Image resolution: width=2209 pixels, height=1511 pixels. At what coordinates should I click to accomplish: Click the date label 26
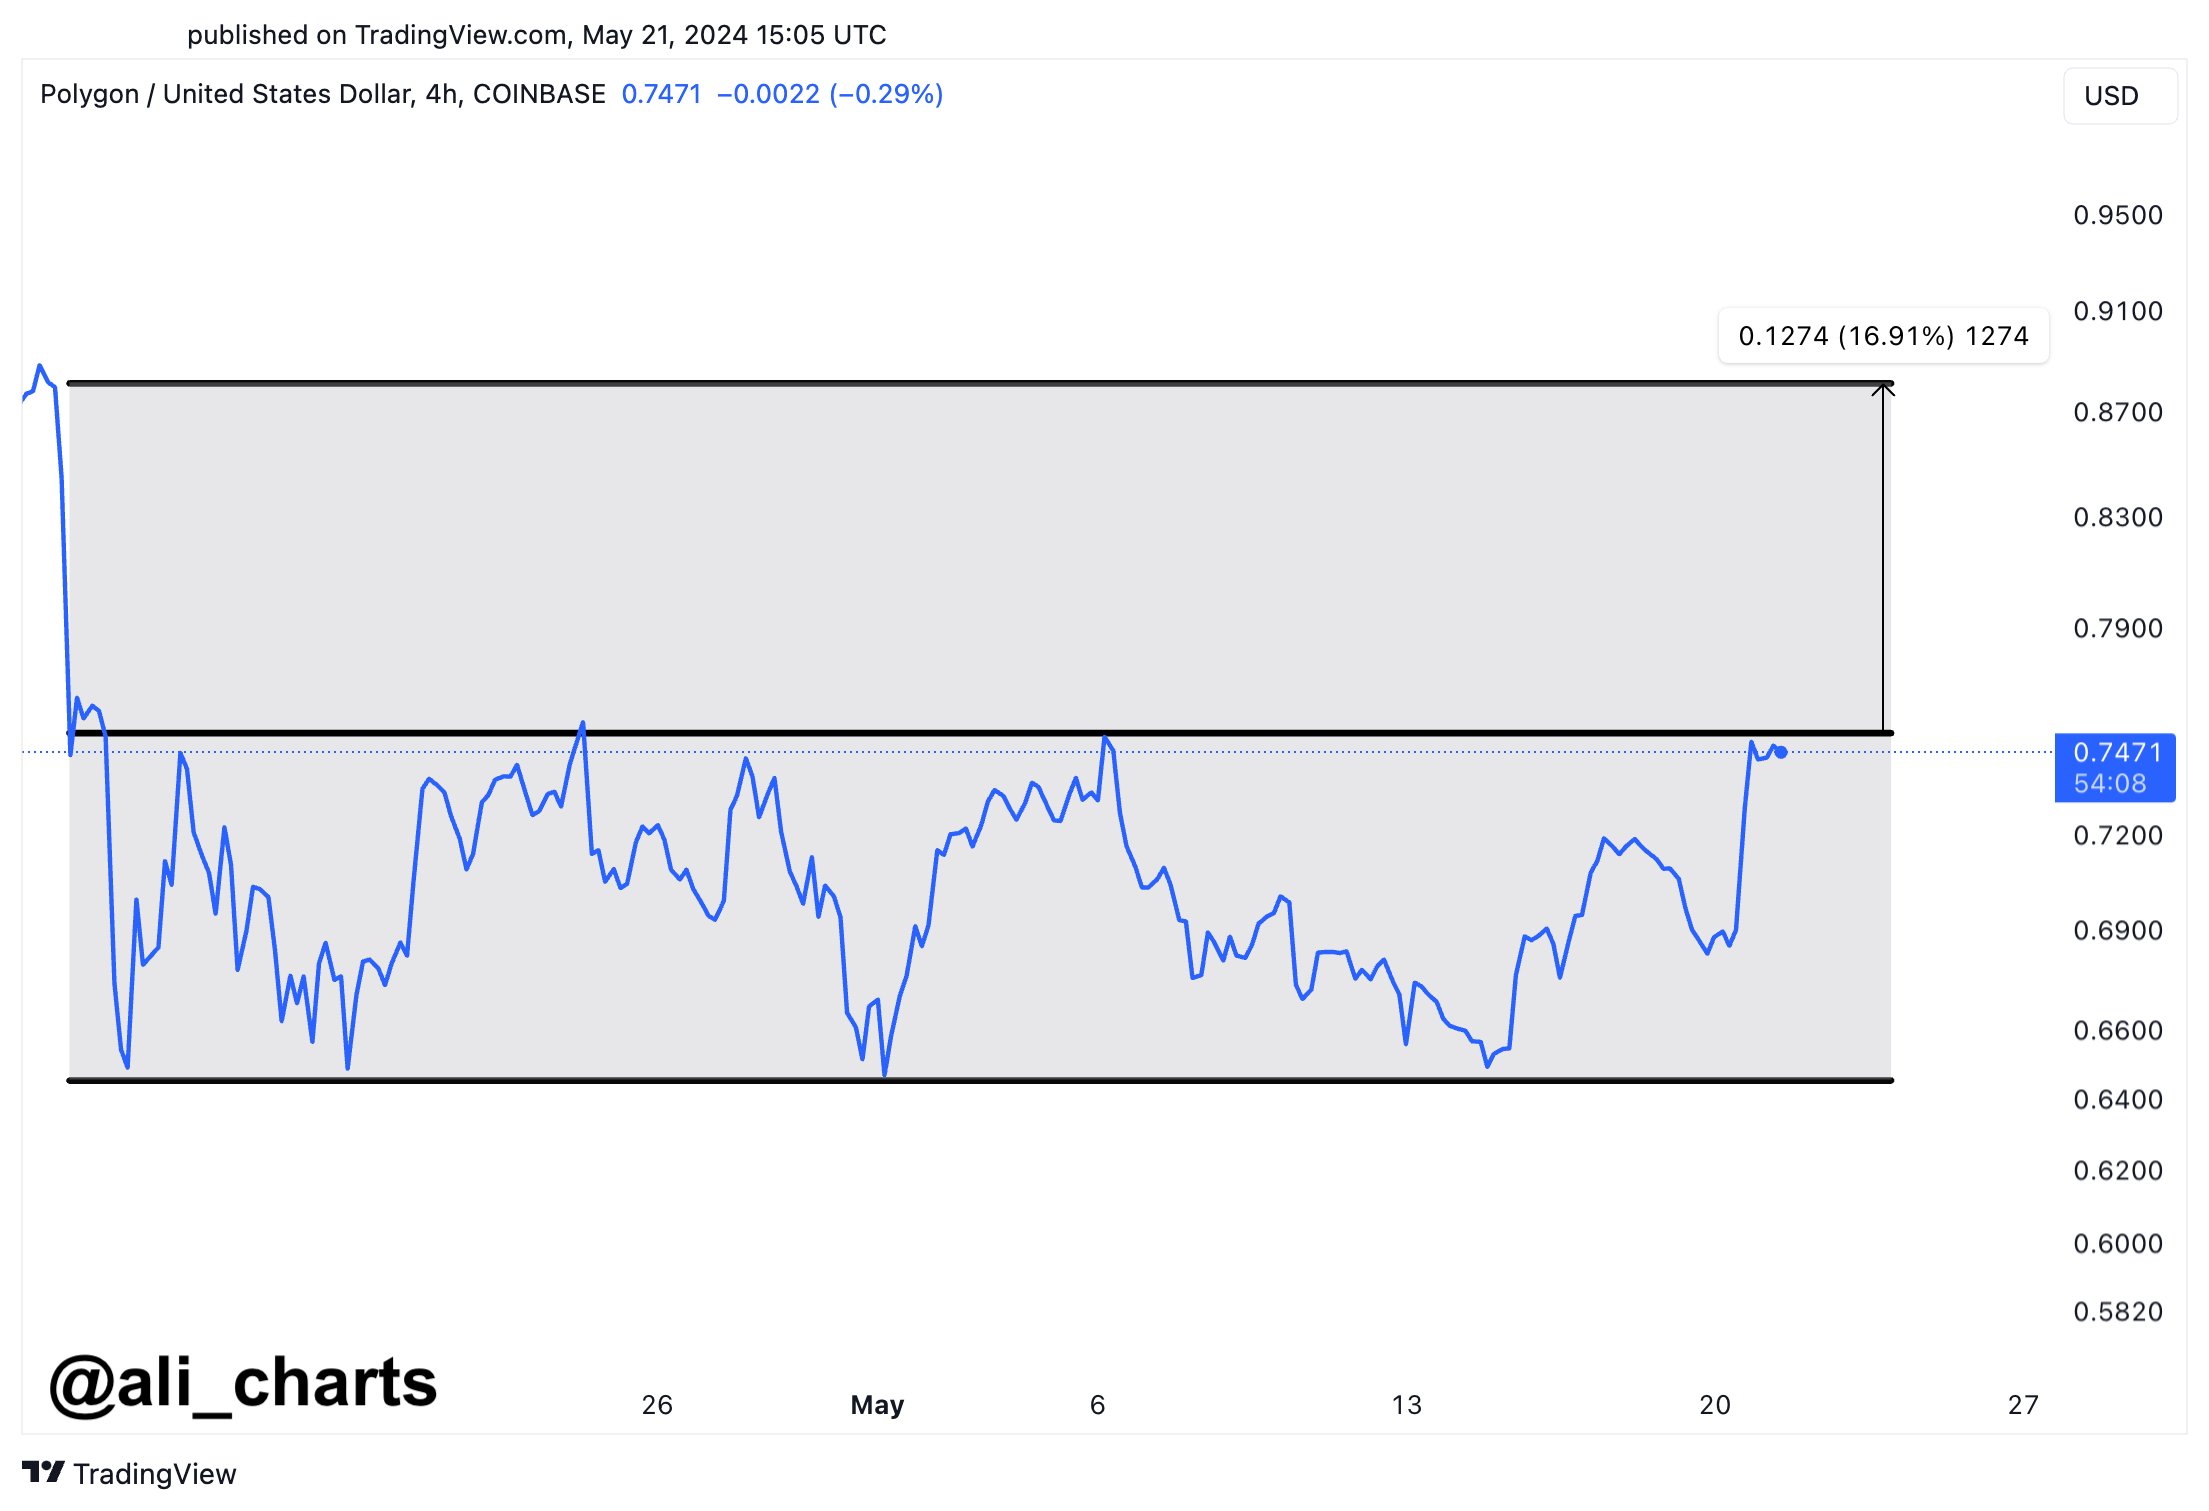pos(657,1405)
